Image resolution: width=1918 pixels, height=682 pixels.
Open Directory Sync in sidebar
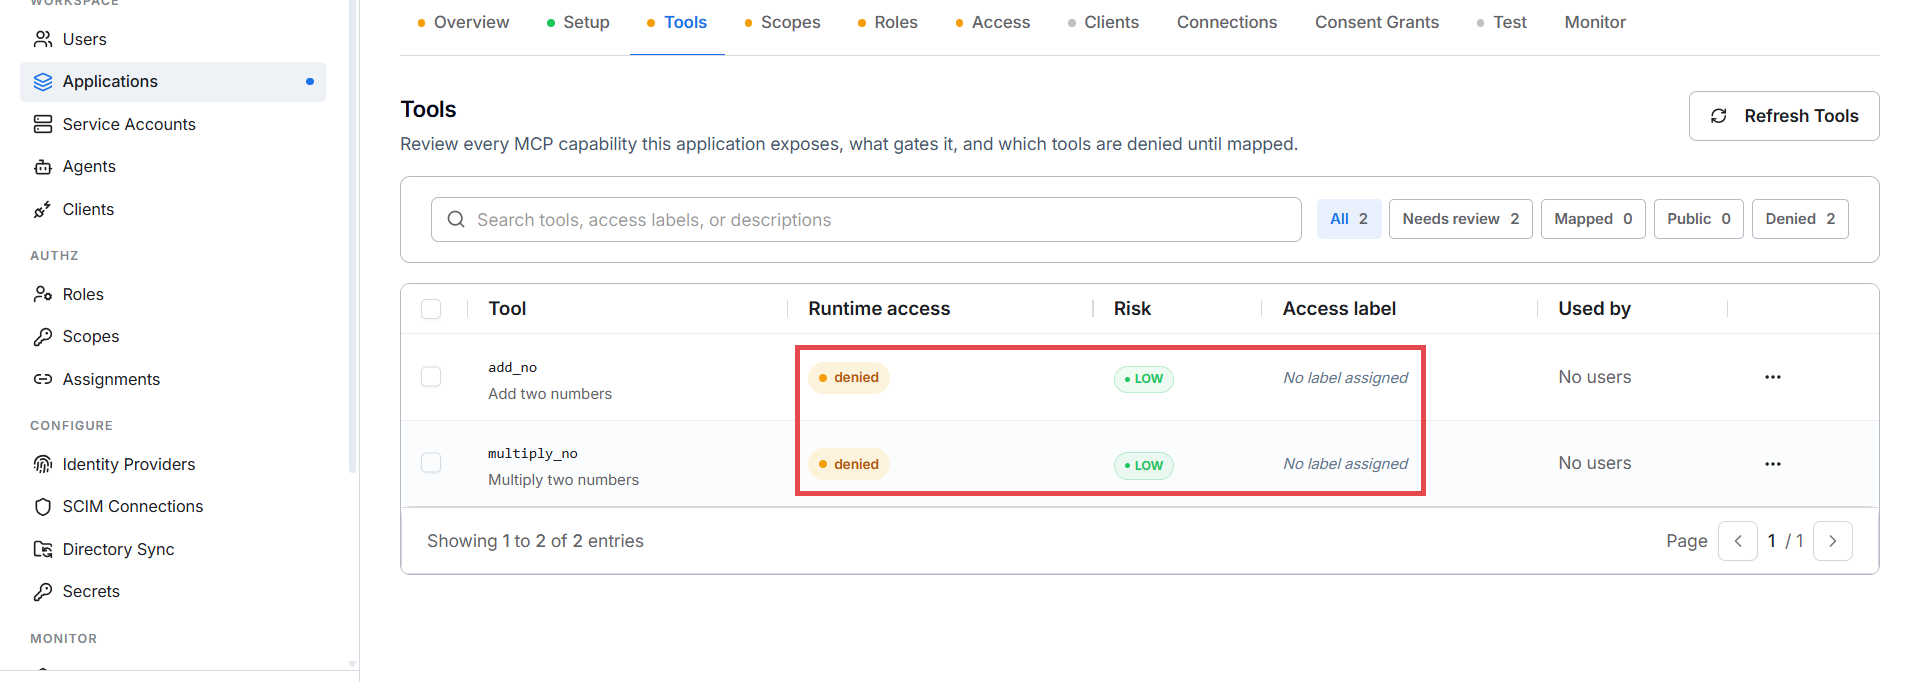[x=173, y=549]
